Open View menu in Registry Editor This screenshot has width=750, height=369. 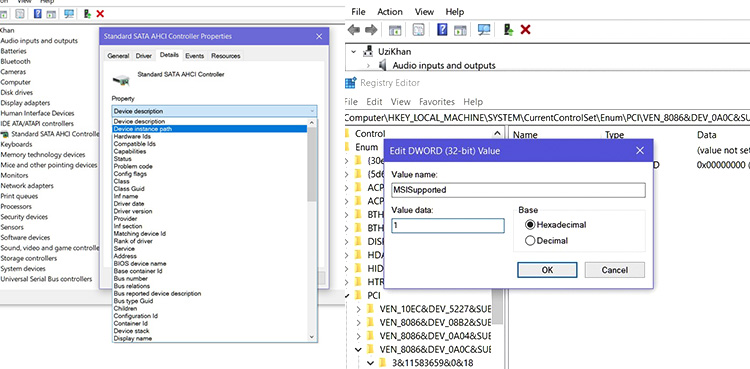pos(400,101)
